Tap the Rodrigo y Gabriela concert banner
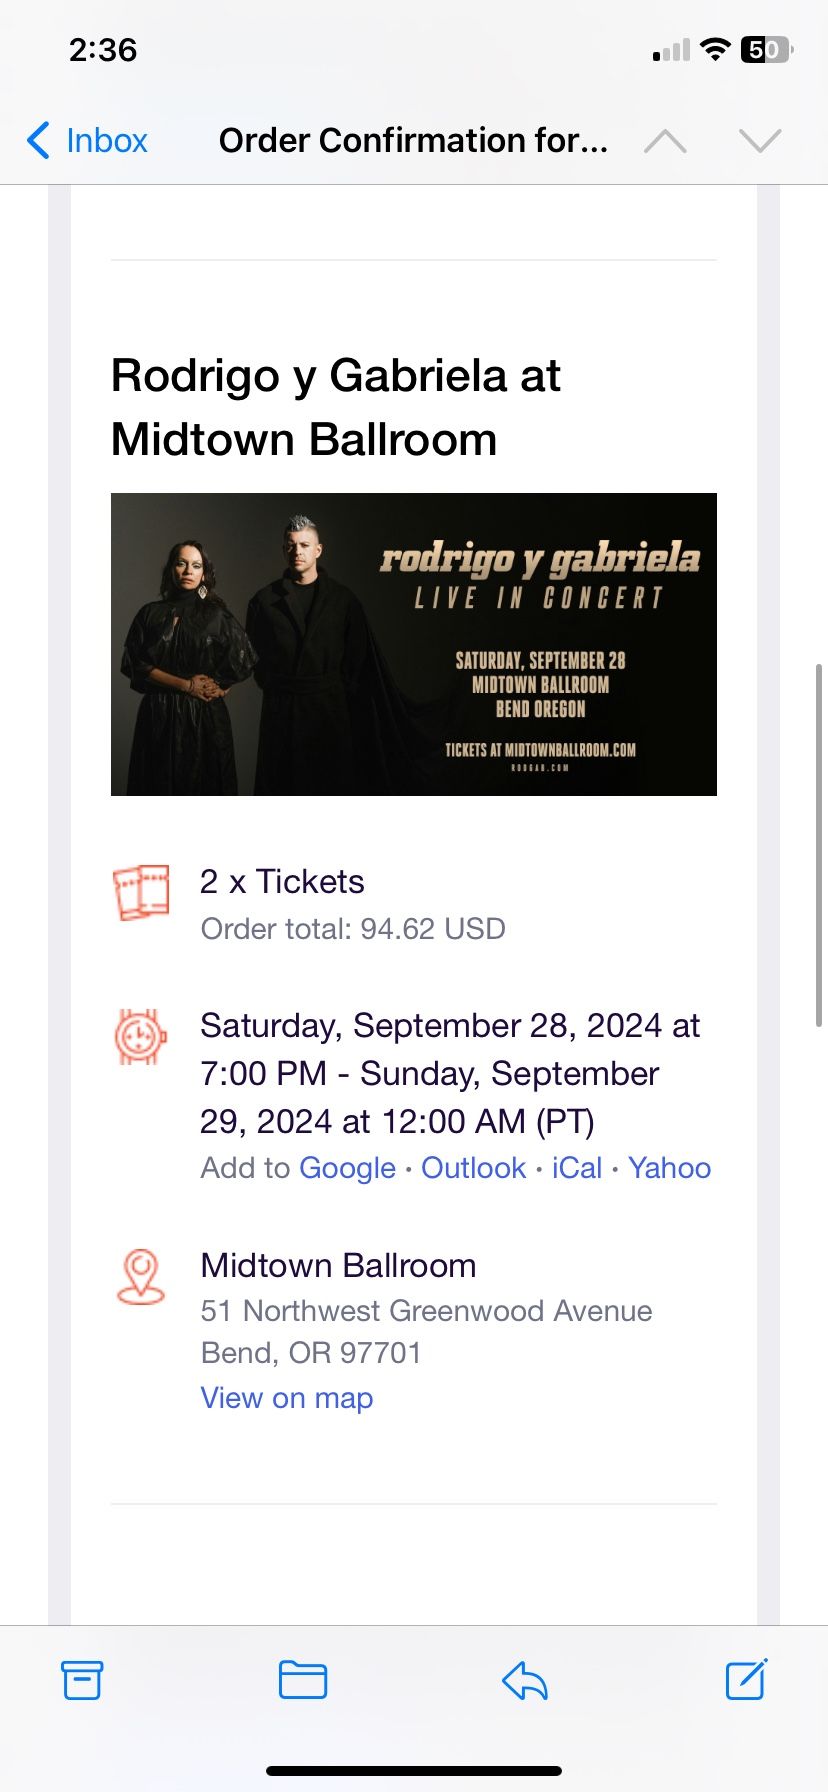Screen dimensions: 828x1792 (x=414, y=644)
